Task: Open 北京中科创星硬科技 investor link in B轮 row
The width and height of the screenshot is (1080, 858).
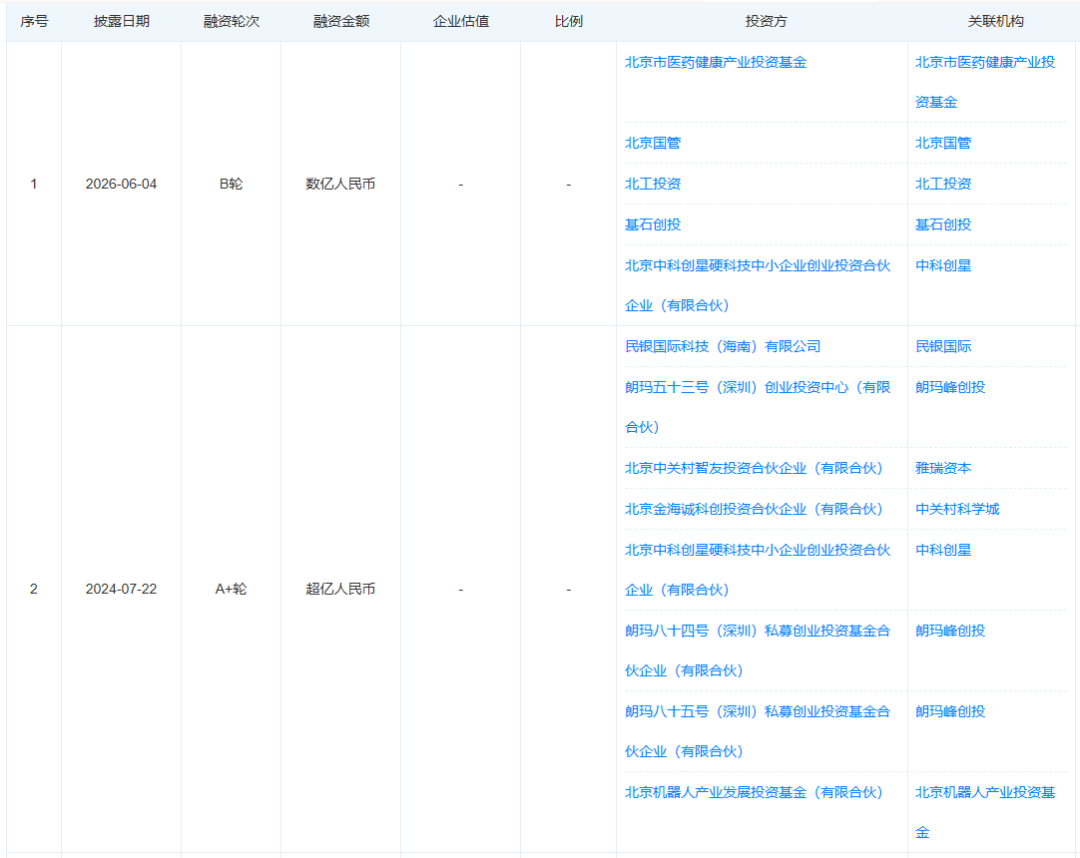Action: (758, 285)
